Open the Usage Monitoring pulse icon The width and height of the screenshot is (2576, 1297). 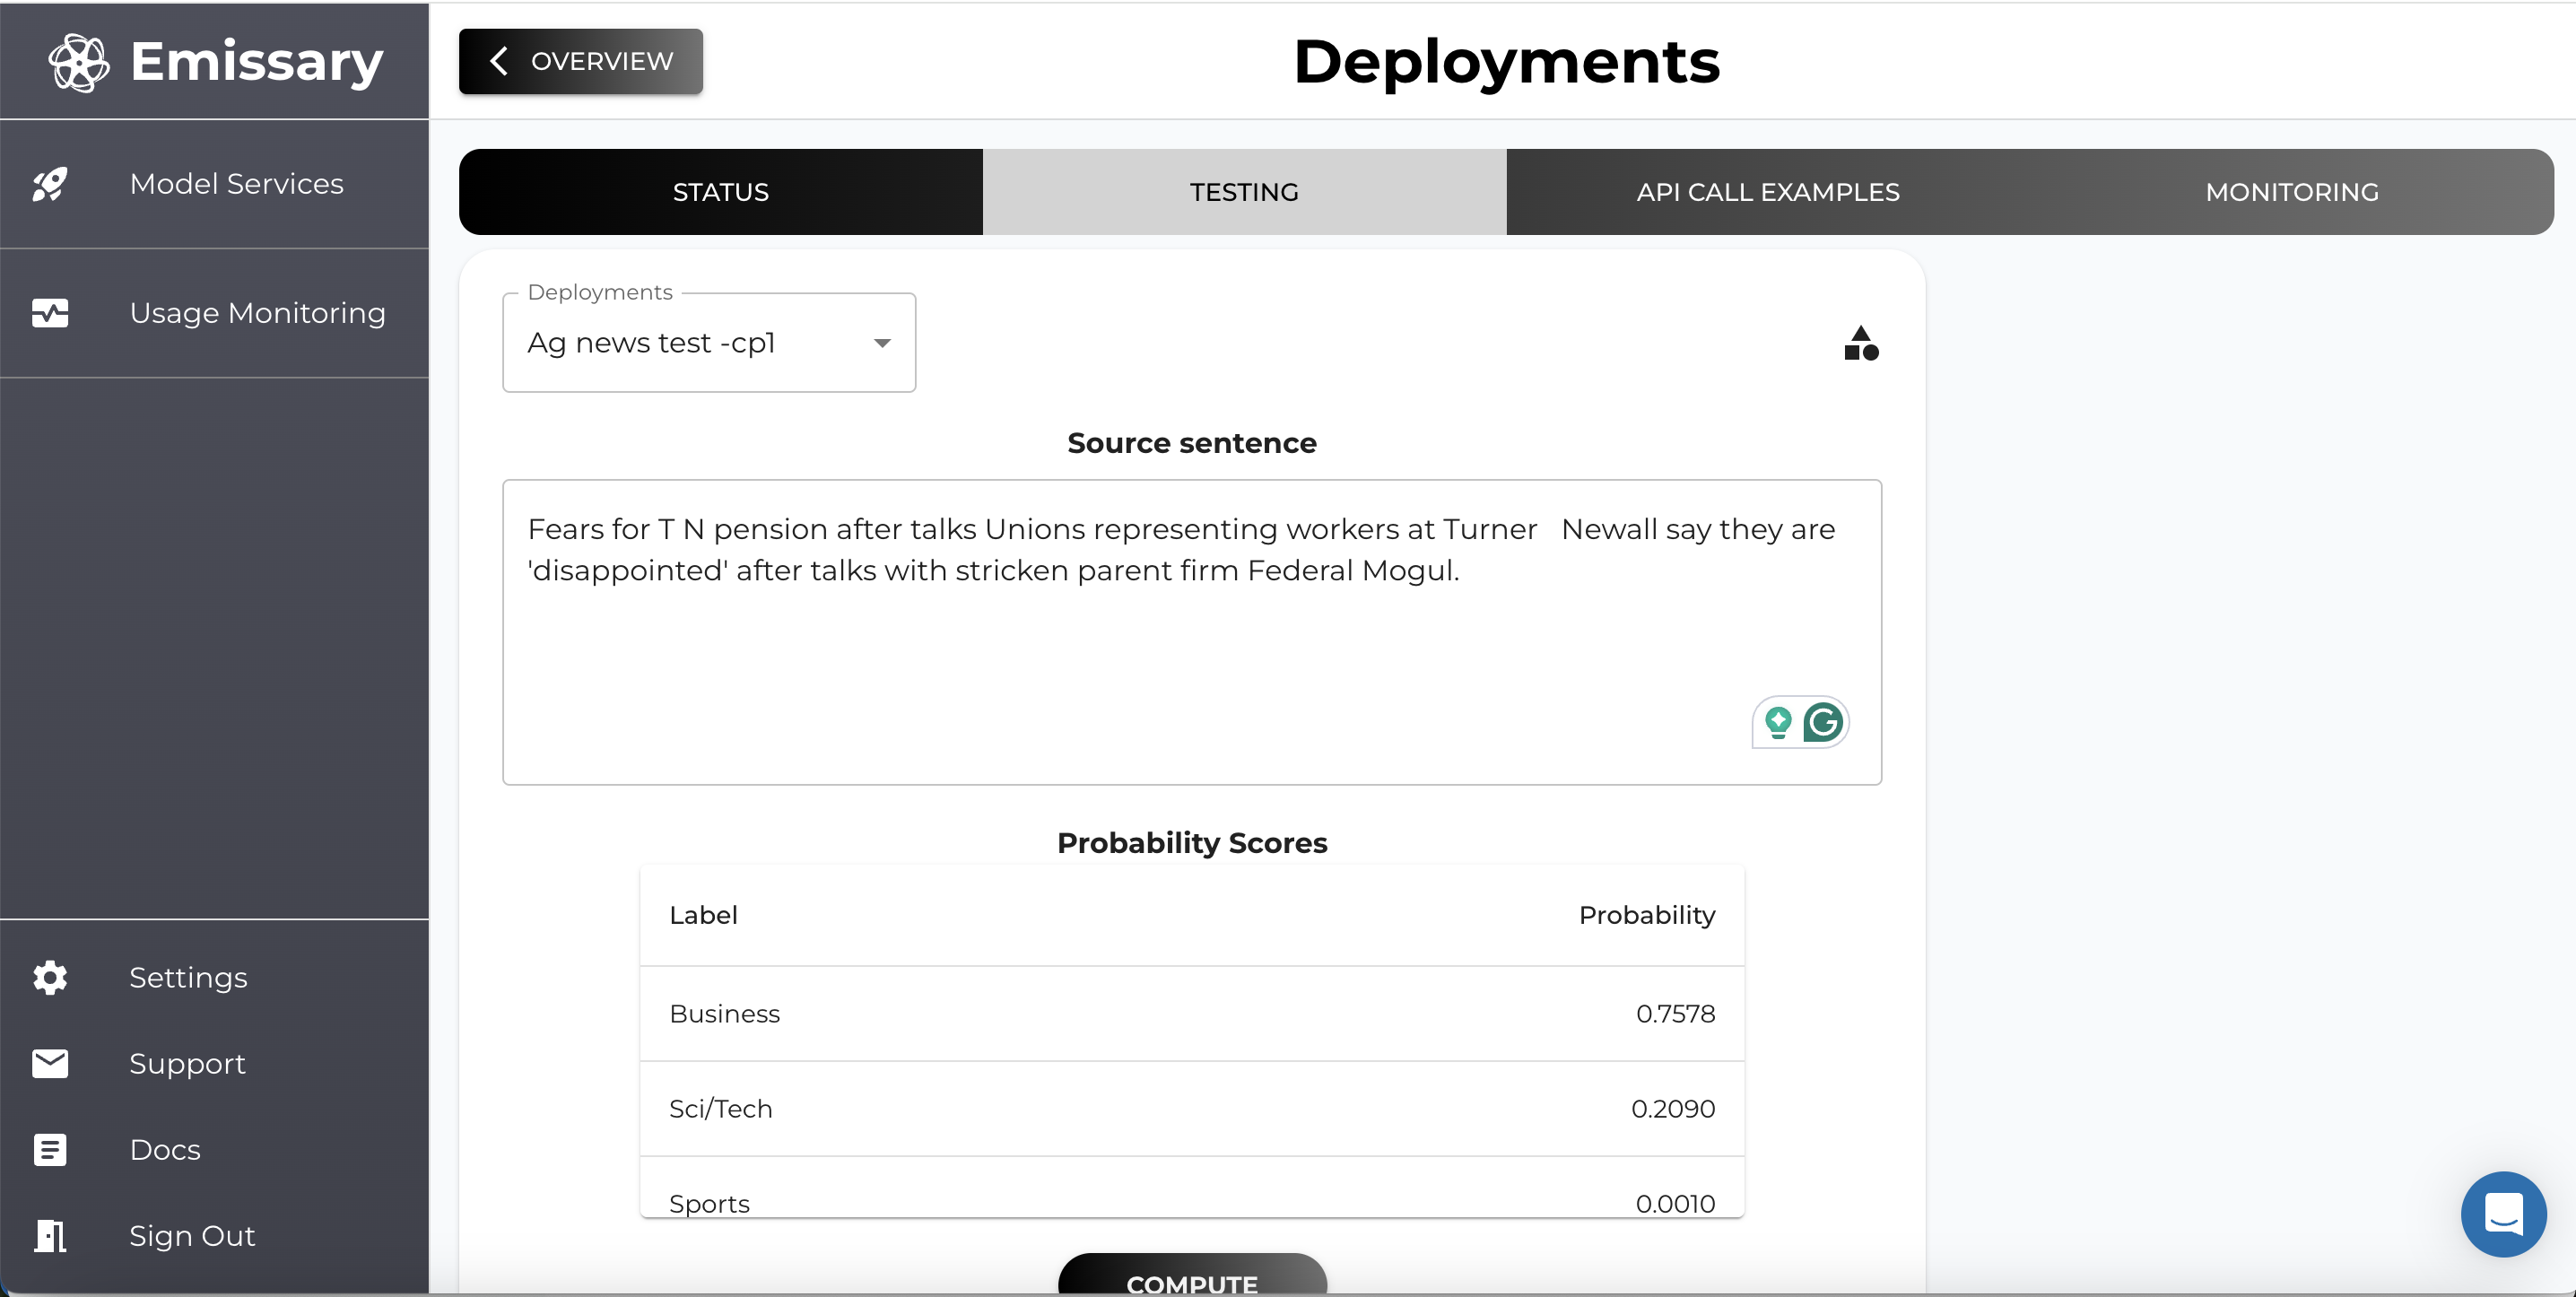point(50,313)
